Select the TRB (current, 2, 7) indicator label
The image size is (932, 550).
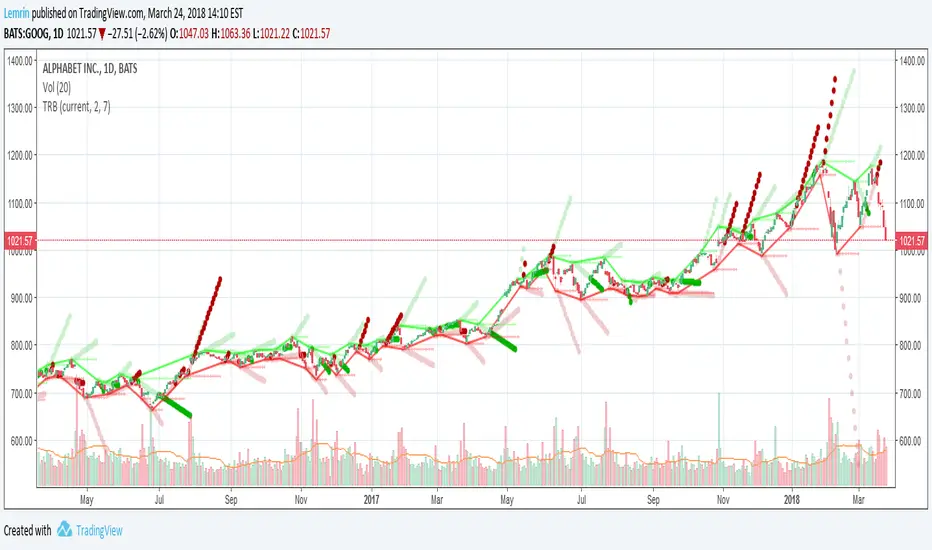click(x=76, y=107)
